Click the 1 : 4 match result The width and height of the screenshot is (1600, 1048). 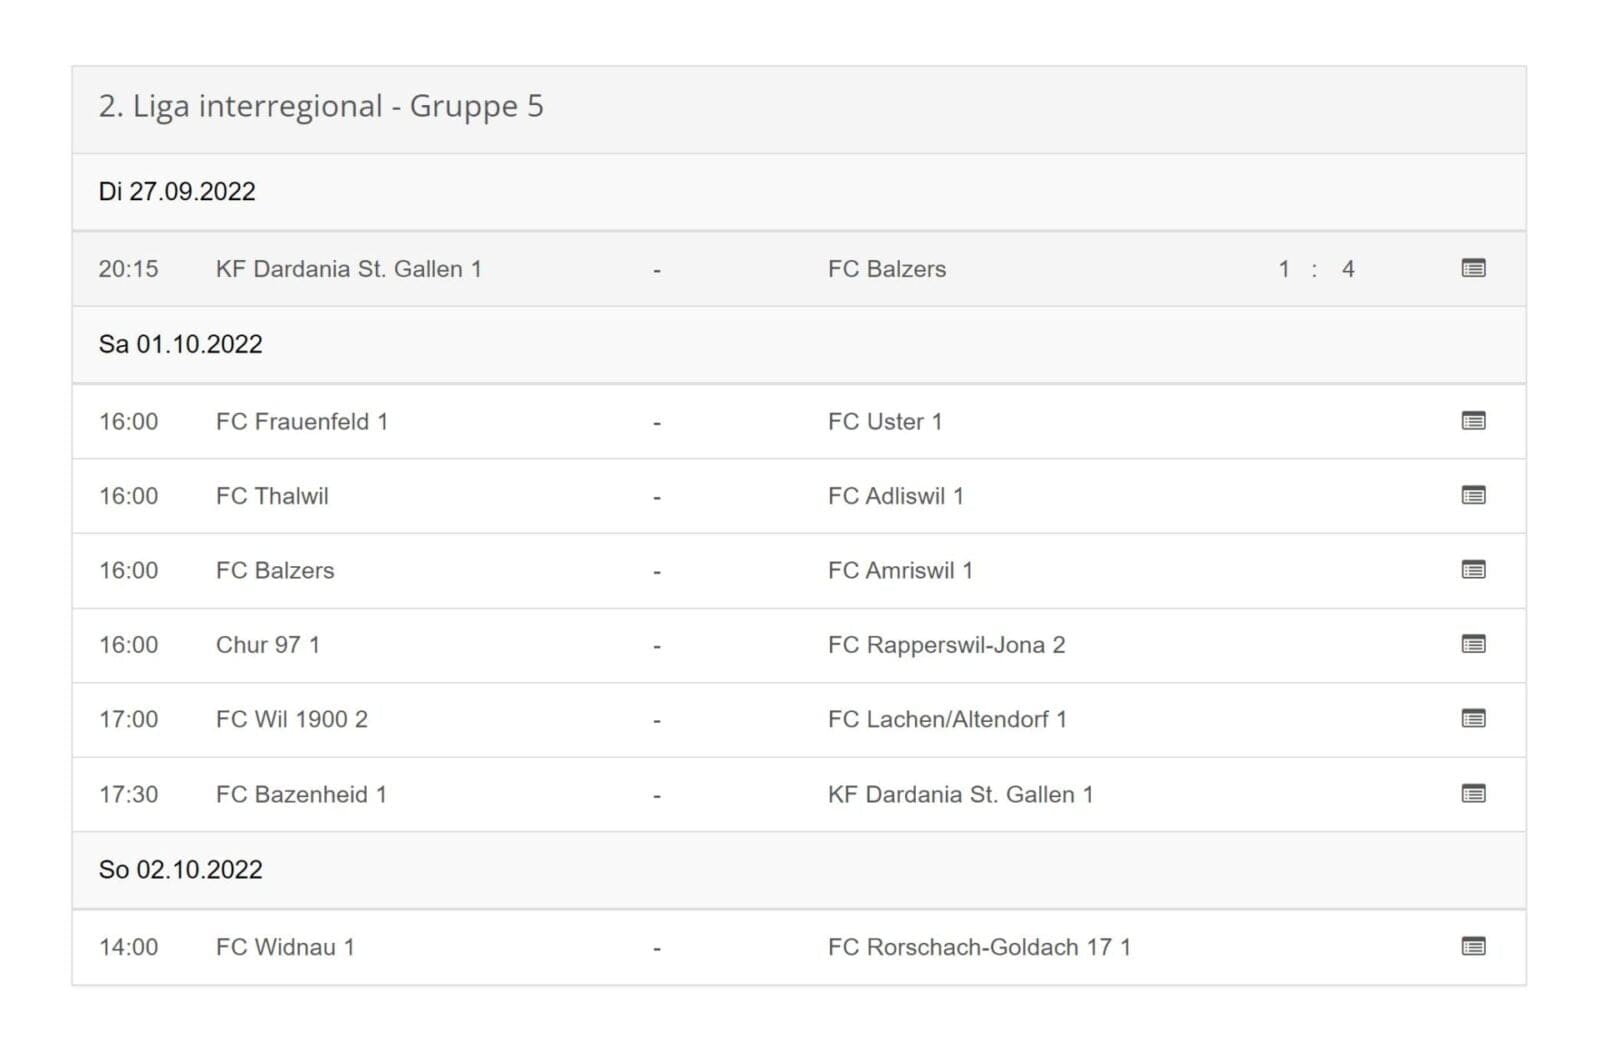[1316, 269]
